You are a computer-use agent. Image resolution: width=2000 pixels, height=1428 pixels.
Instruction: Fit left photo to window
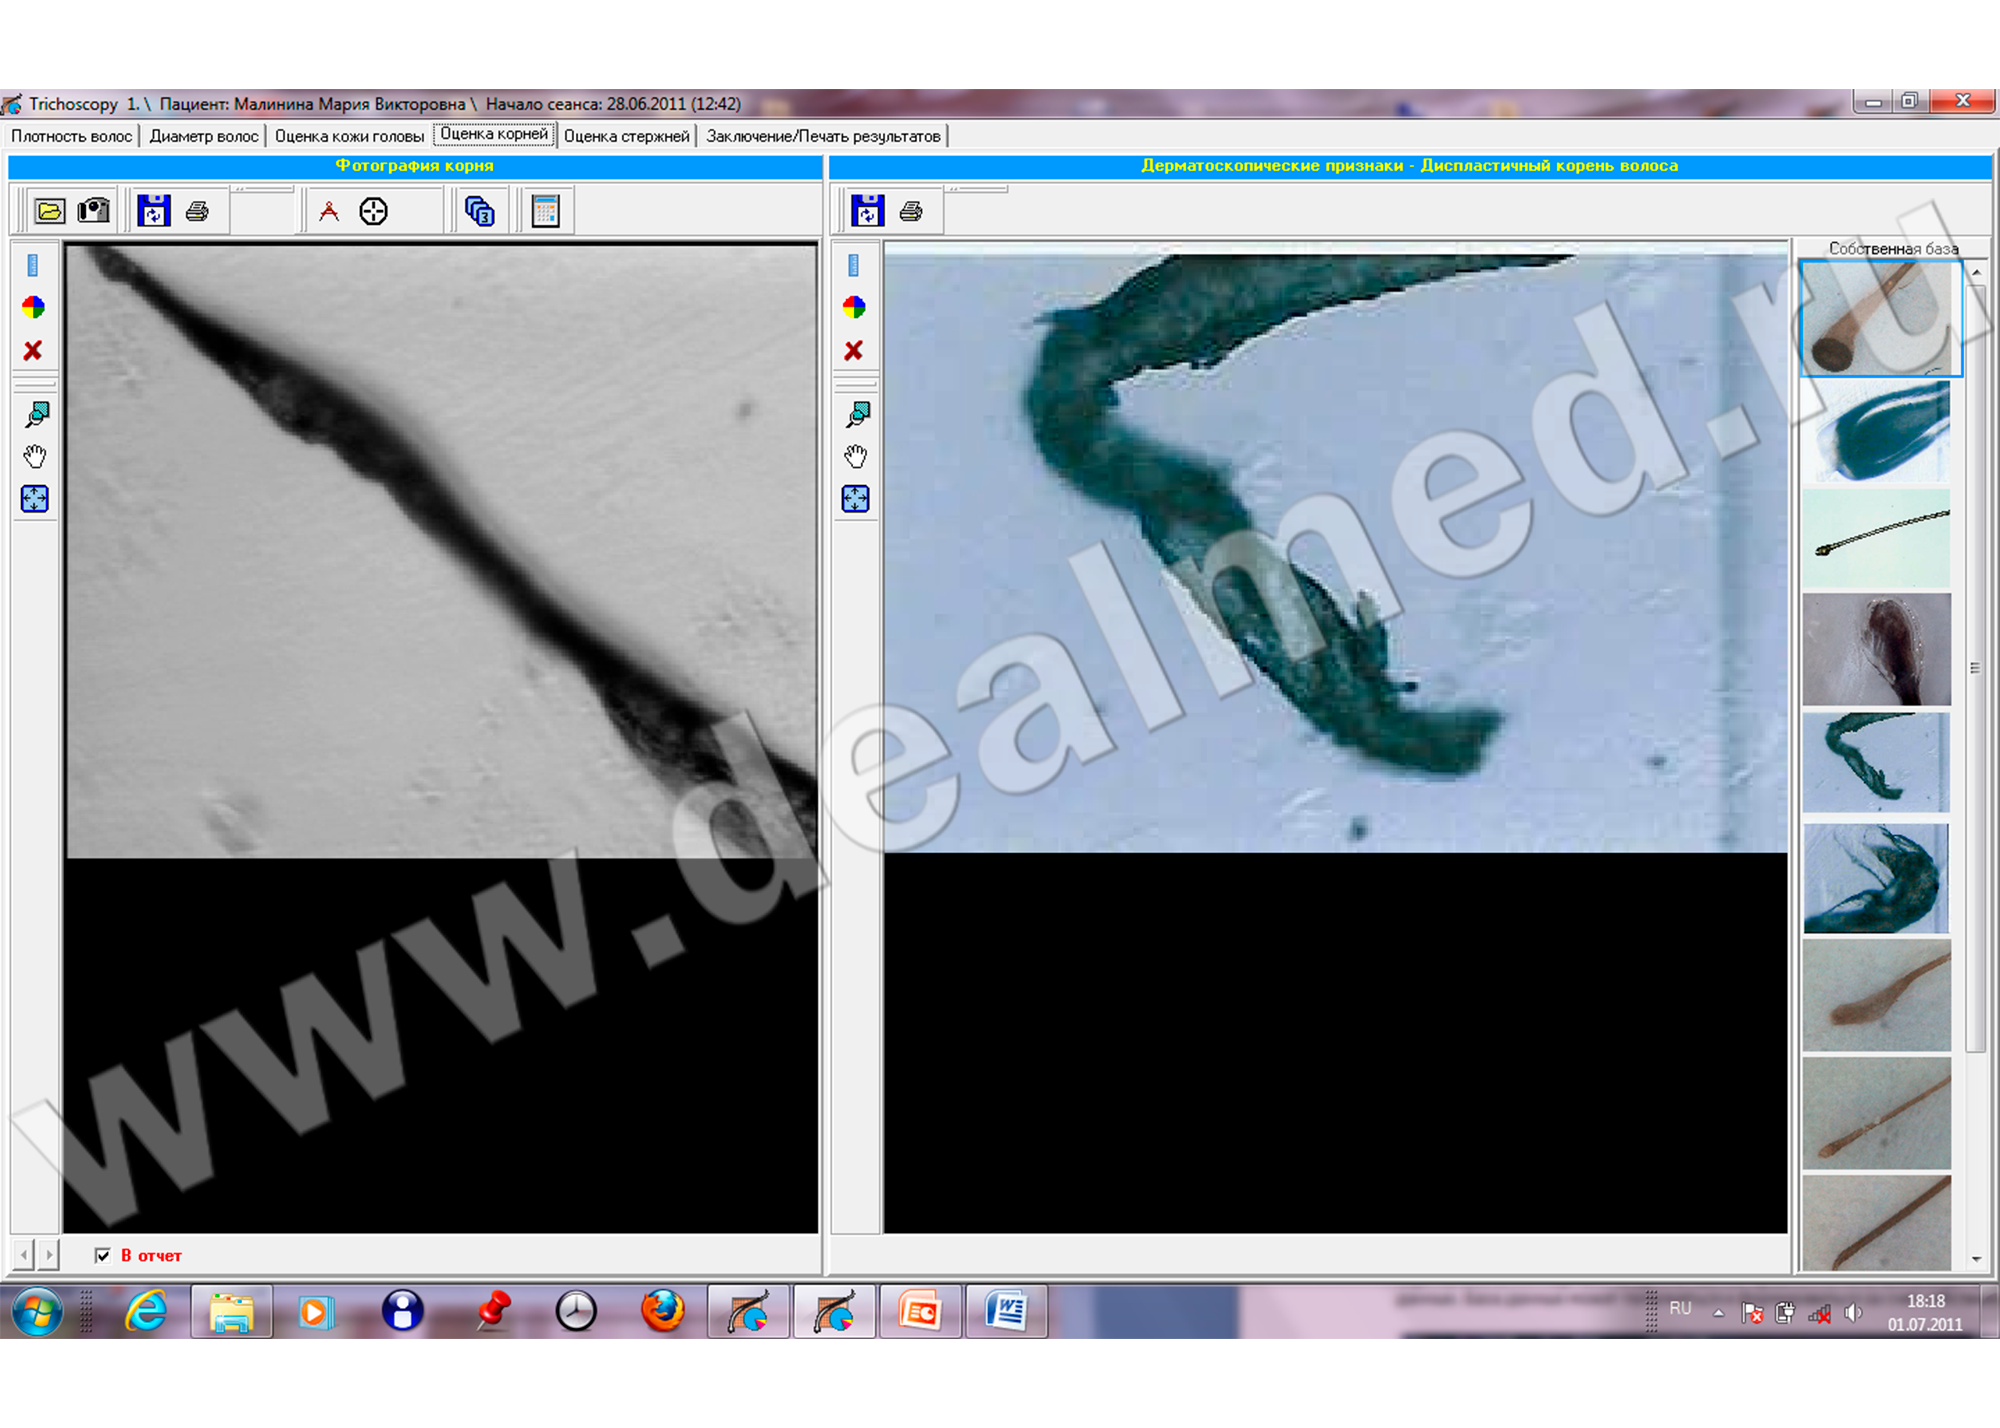click(x=35, y=499)
